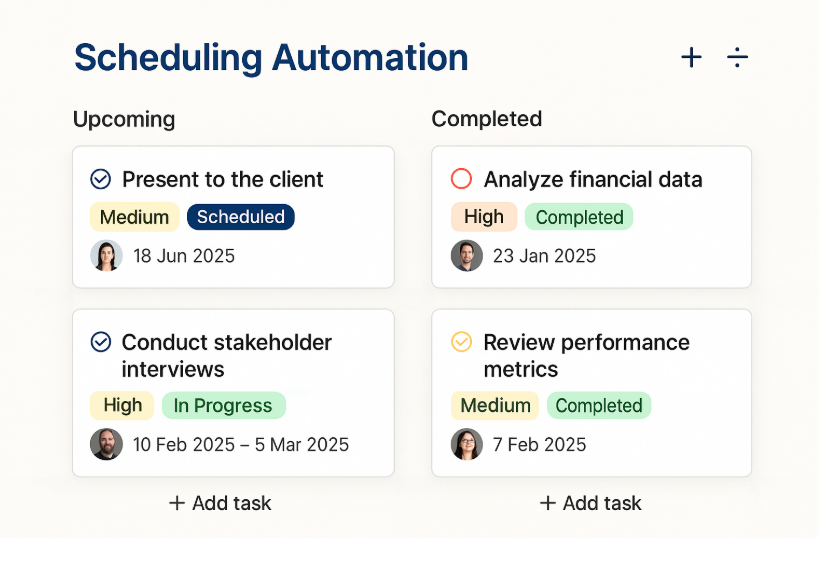Open the filter options icon in header

click(x=737, y=58)
